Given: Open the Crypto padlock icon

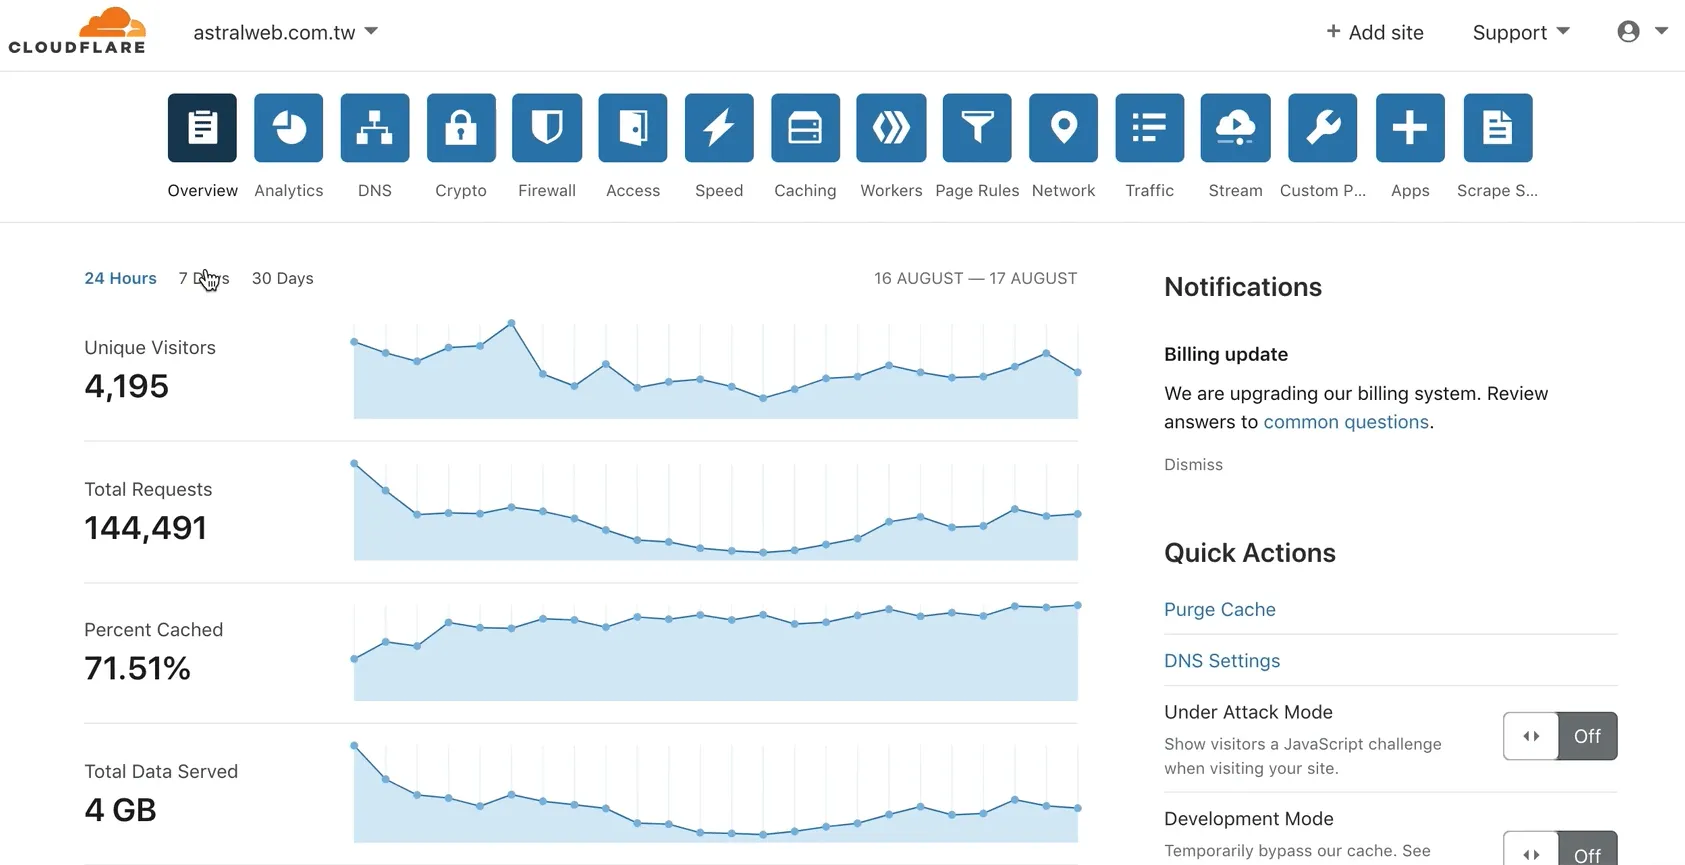Looking at the screenshot, I should [461, 128].
